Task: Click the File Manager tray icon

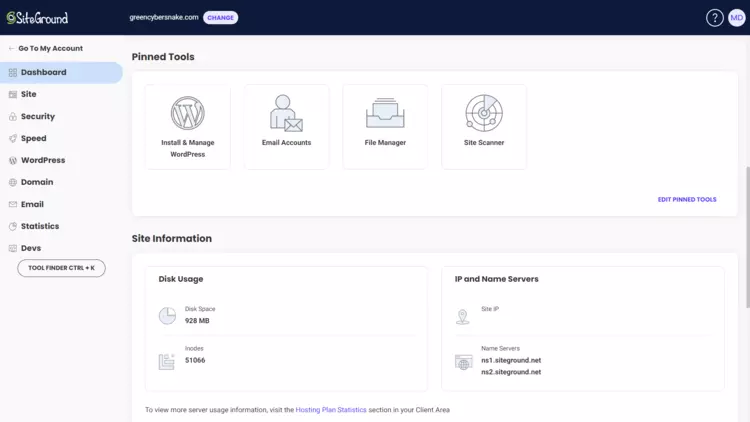Action: pyautogui.click(x=385, y=113)
